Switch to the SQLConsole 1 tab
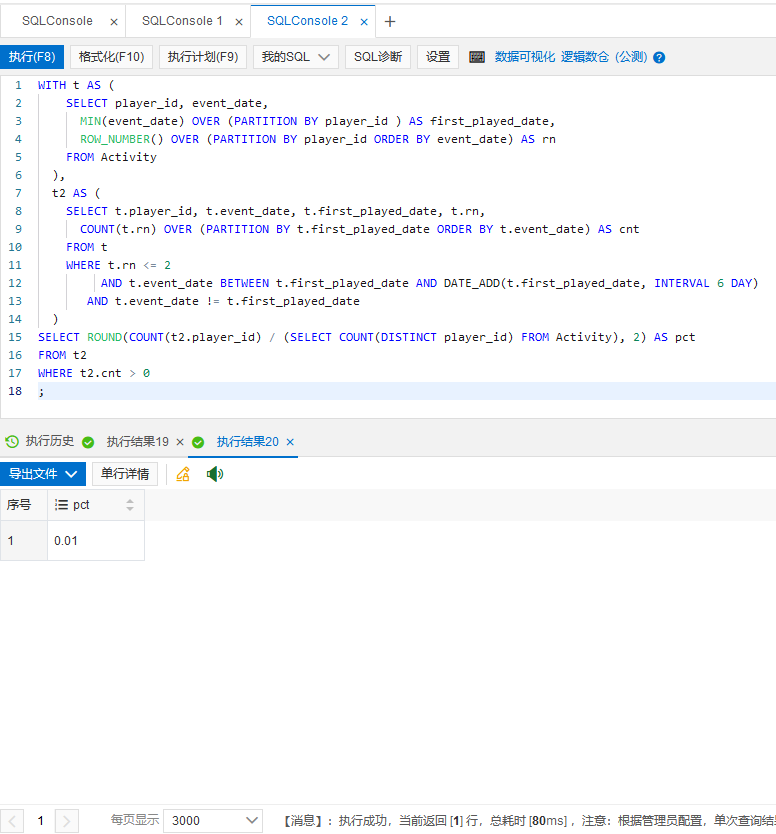This screenshot has width=776, height=834. coord(182,21)
